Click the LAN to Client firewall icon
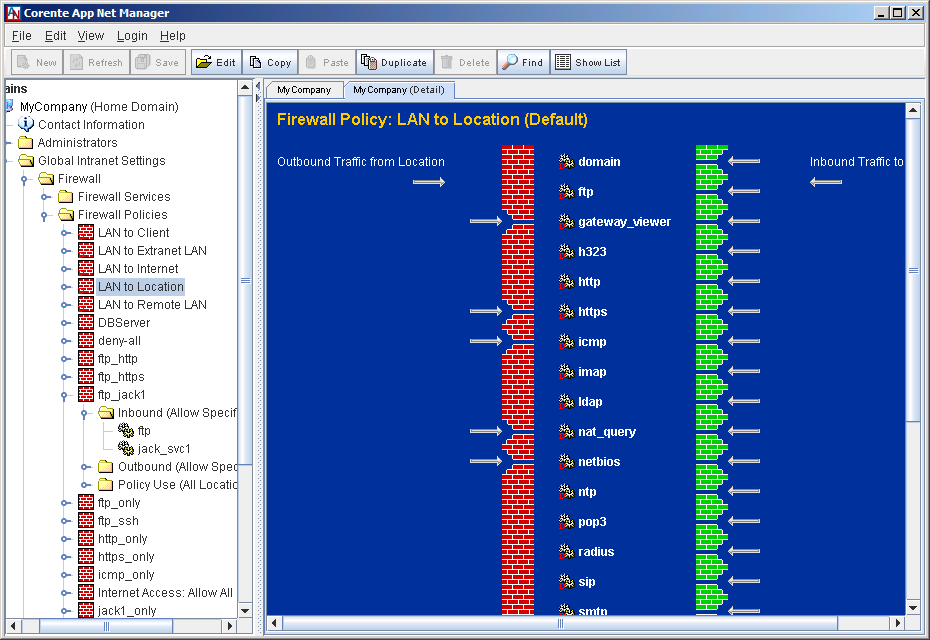 [86, 233]
